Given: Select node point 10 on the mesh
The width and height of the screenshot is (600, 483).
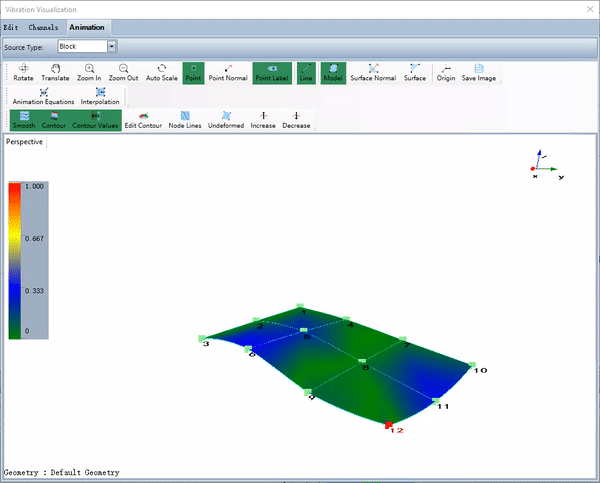Looking at the screenshot, I should tap(472, 365).
